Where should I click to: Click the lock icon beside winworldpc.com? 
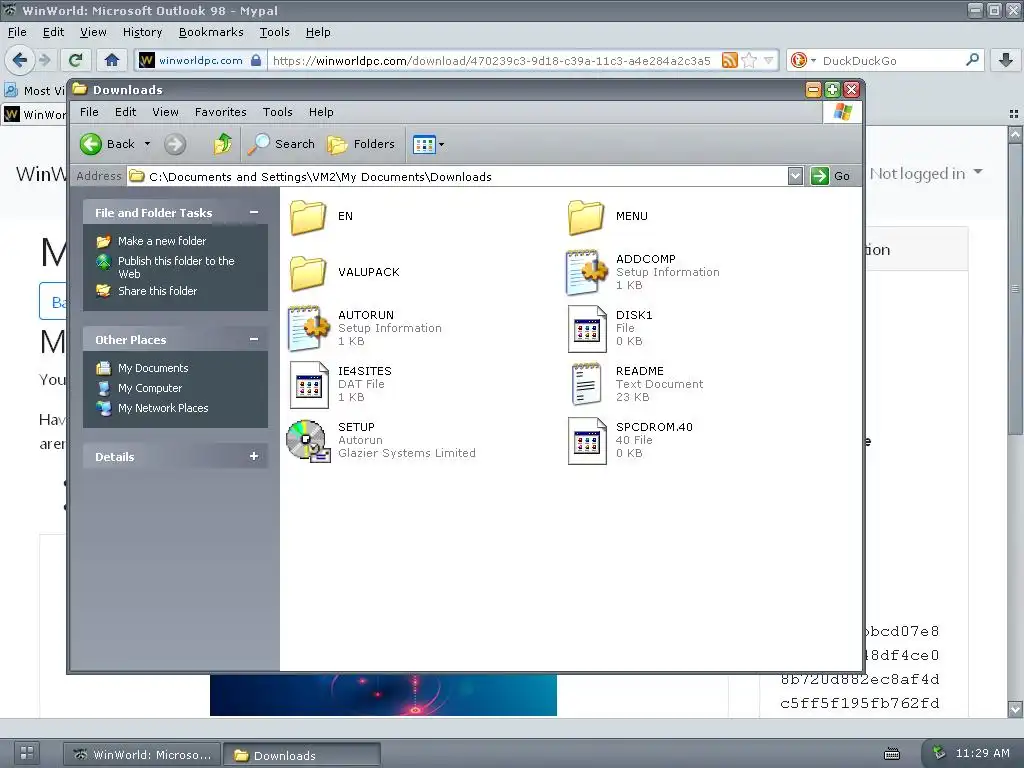coord(256,61)
